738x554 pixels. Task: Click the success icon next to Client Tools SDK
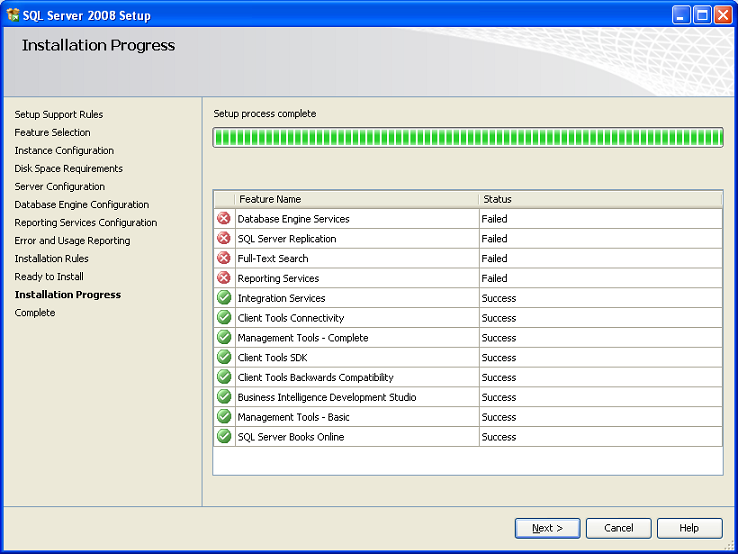pos(224,357)
